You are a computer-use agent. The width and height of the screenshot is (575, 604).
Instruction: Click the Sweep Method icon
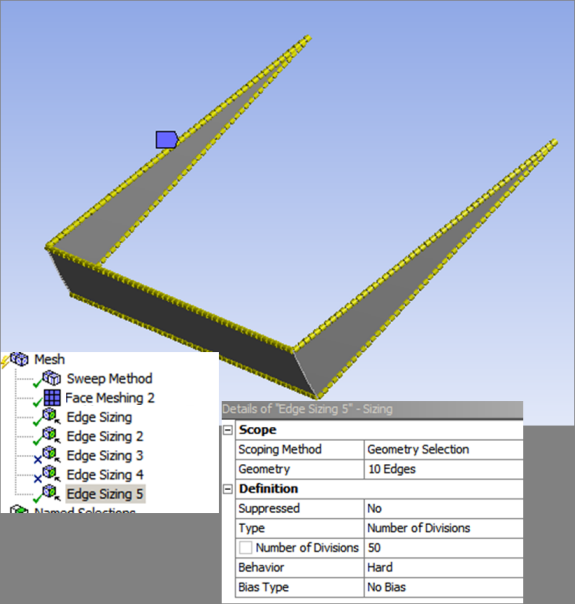(x=52, y=378)
